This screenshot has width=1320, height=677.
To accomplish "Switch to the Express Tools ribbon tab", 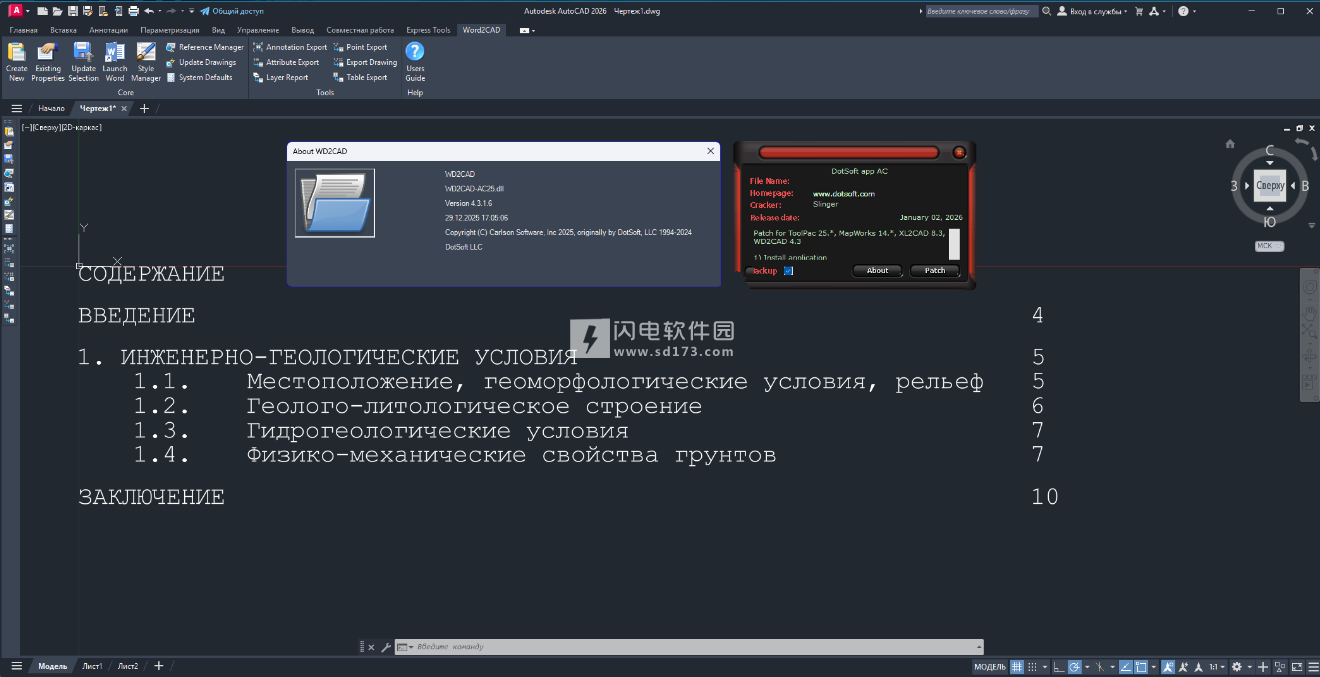I will [427, 30].
